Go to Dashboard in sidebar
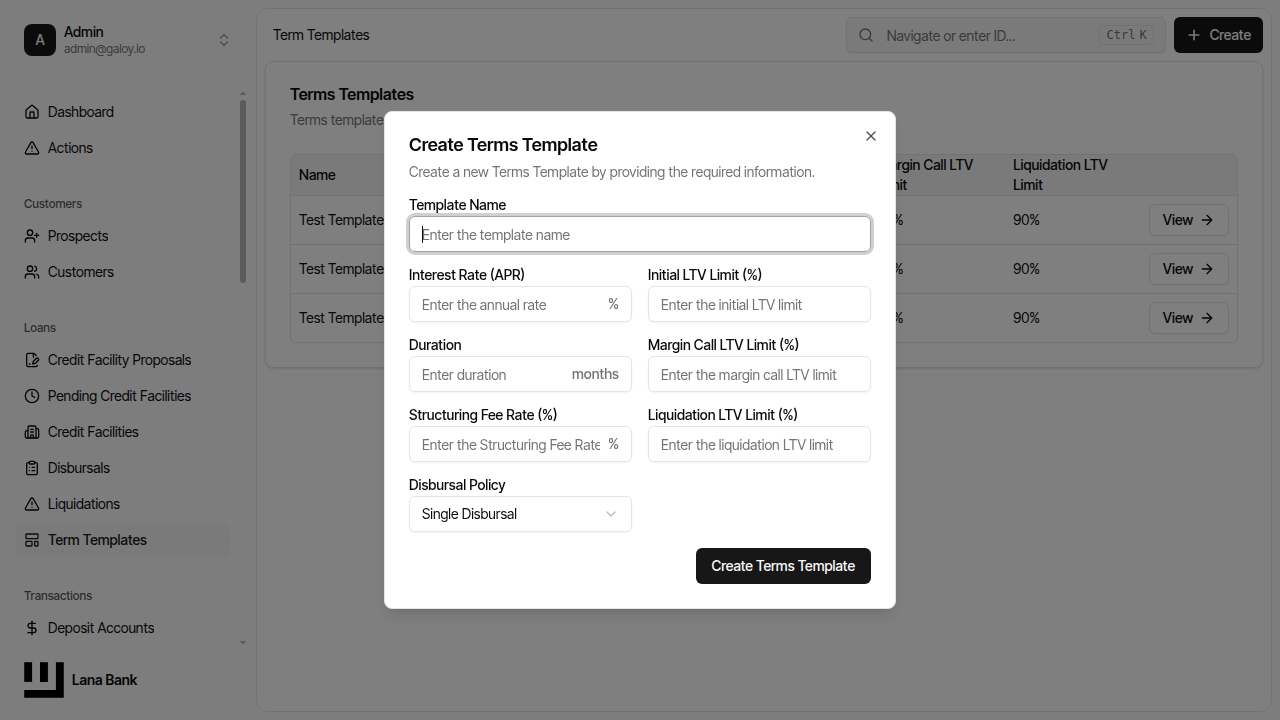This screenshot has height=720, width=1280. pyautogui.click(x=81, y=112)
